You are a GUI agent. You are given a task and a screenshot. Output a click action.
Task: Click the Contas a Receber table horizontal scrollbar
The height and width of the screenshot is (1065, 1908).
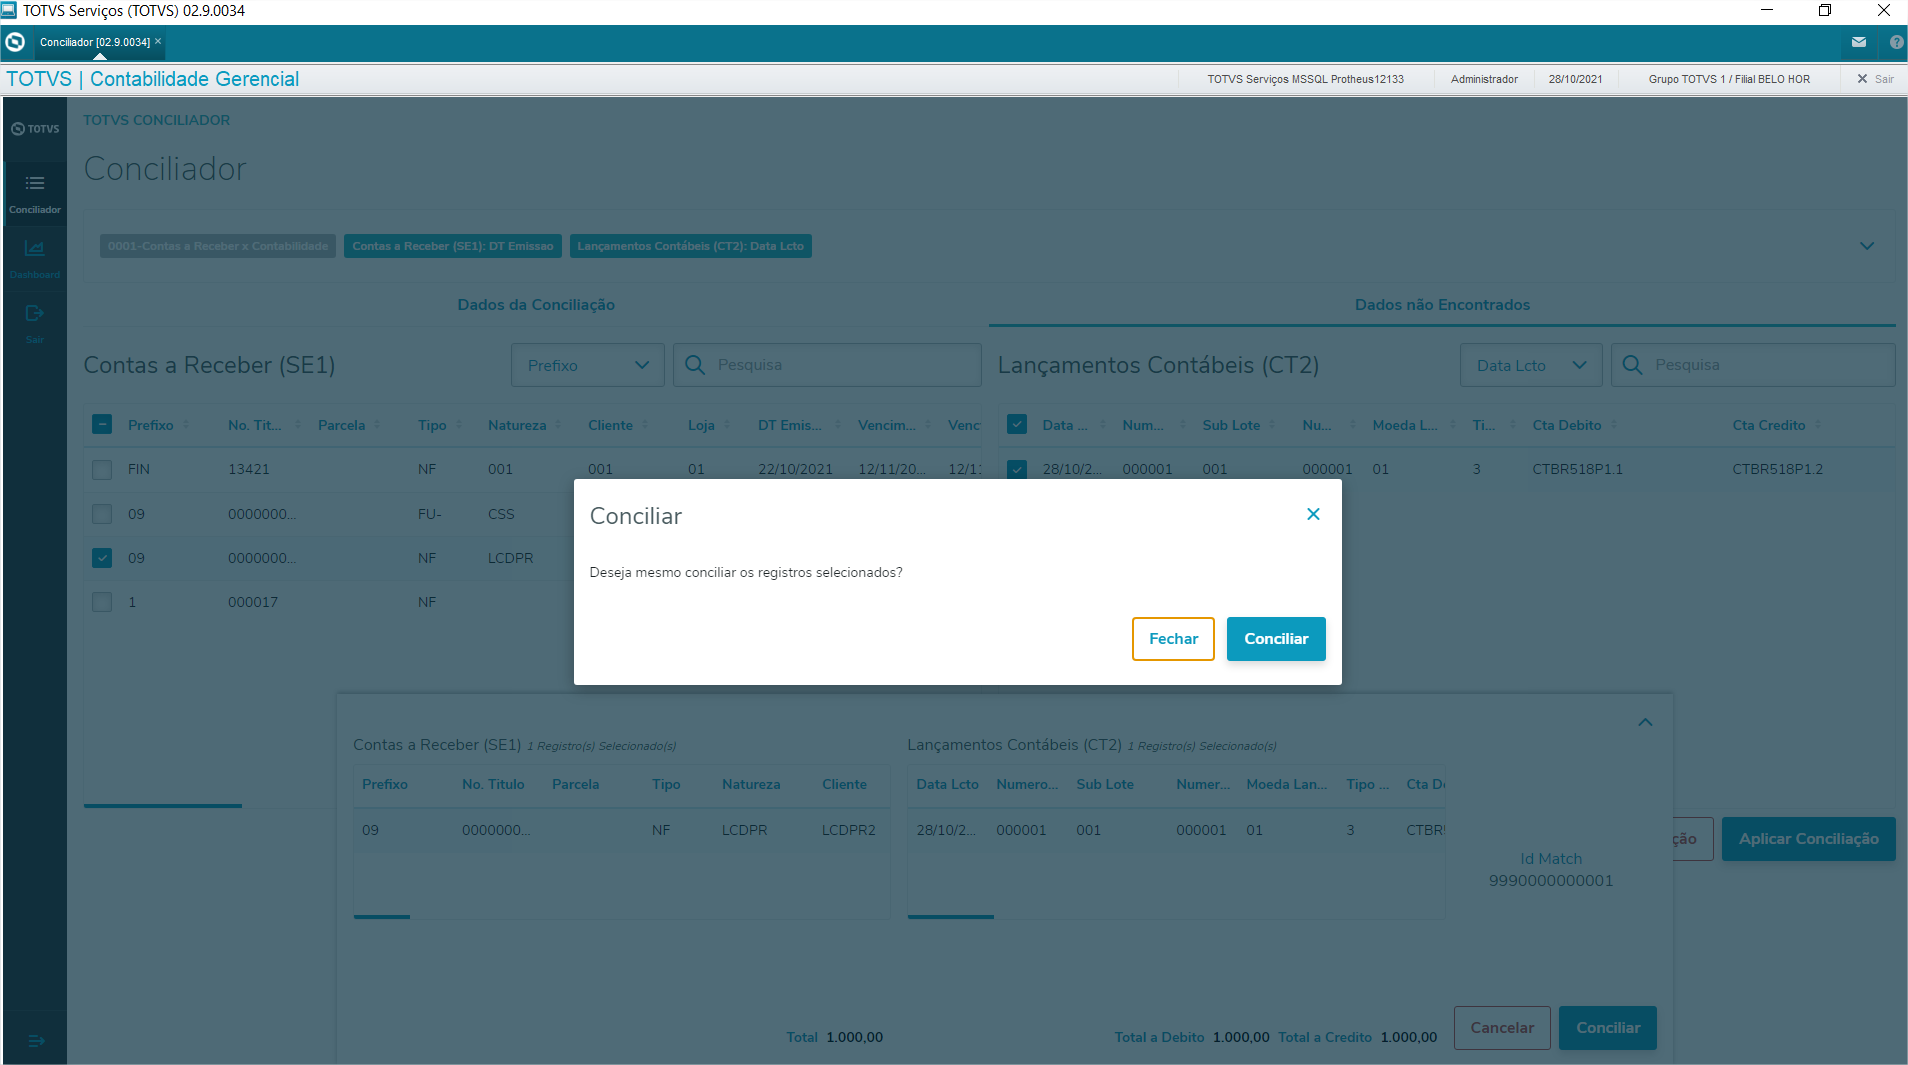(x=163, y=805)
